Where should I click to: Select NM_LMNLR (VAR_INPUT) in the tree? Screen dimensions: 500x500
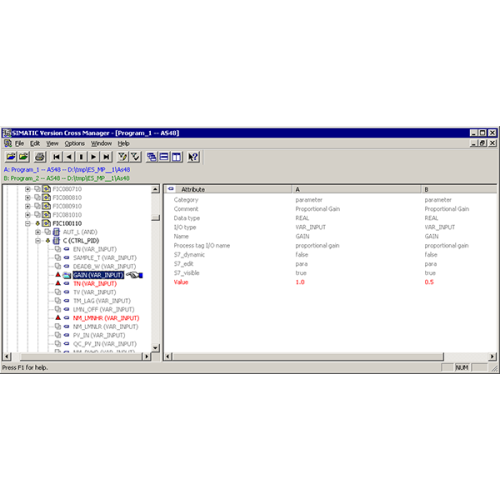[x=105, y=326]
